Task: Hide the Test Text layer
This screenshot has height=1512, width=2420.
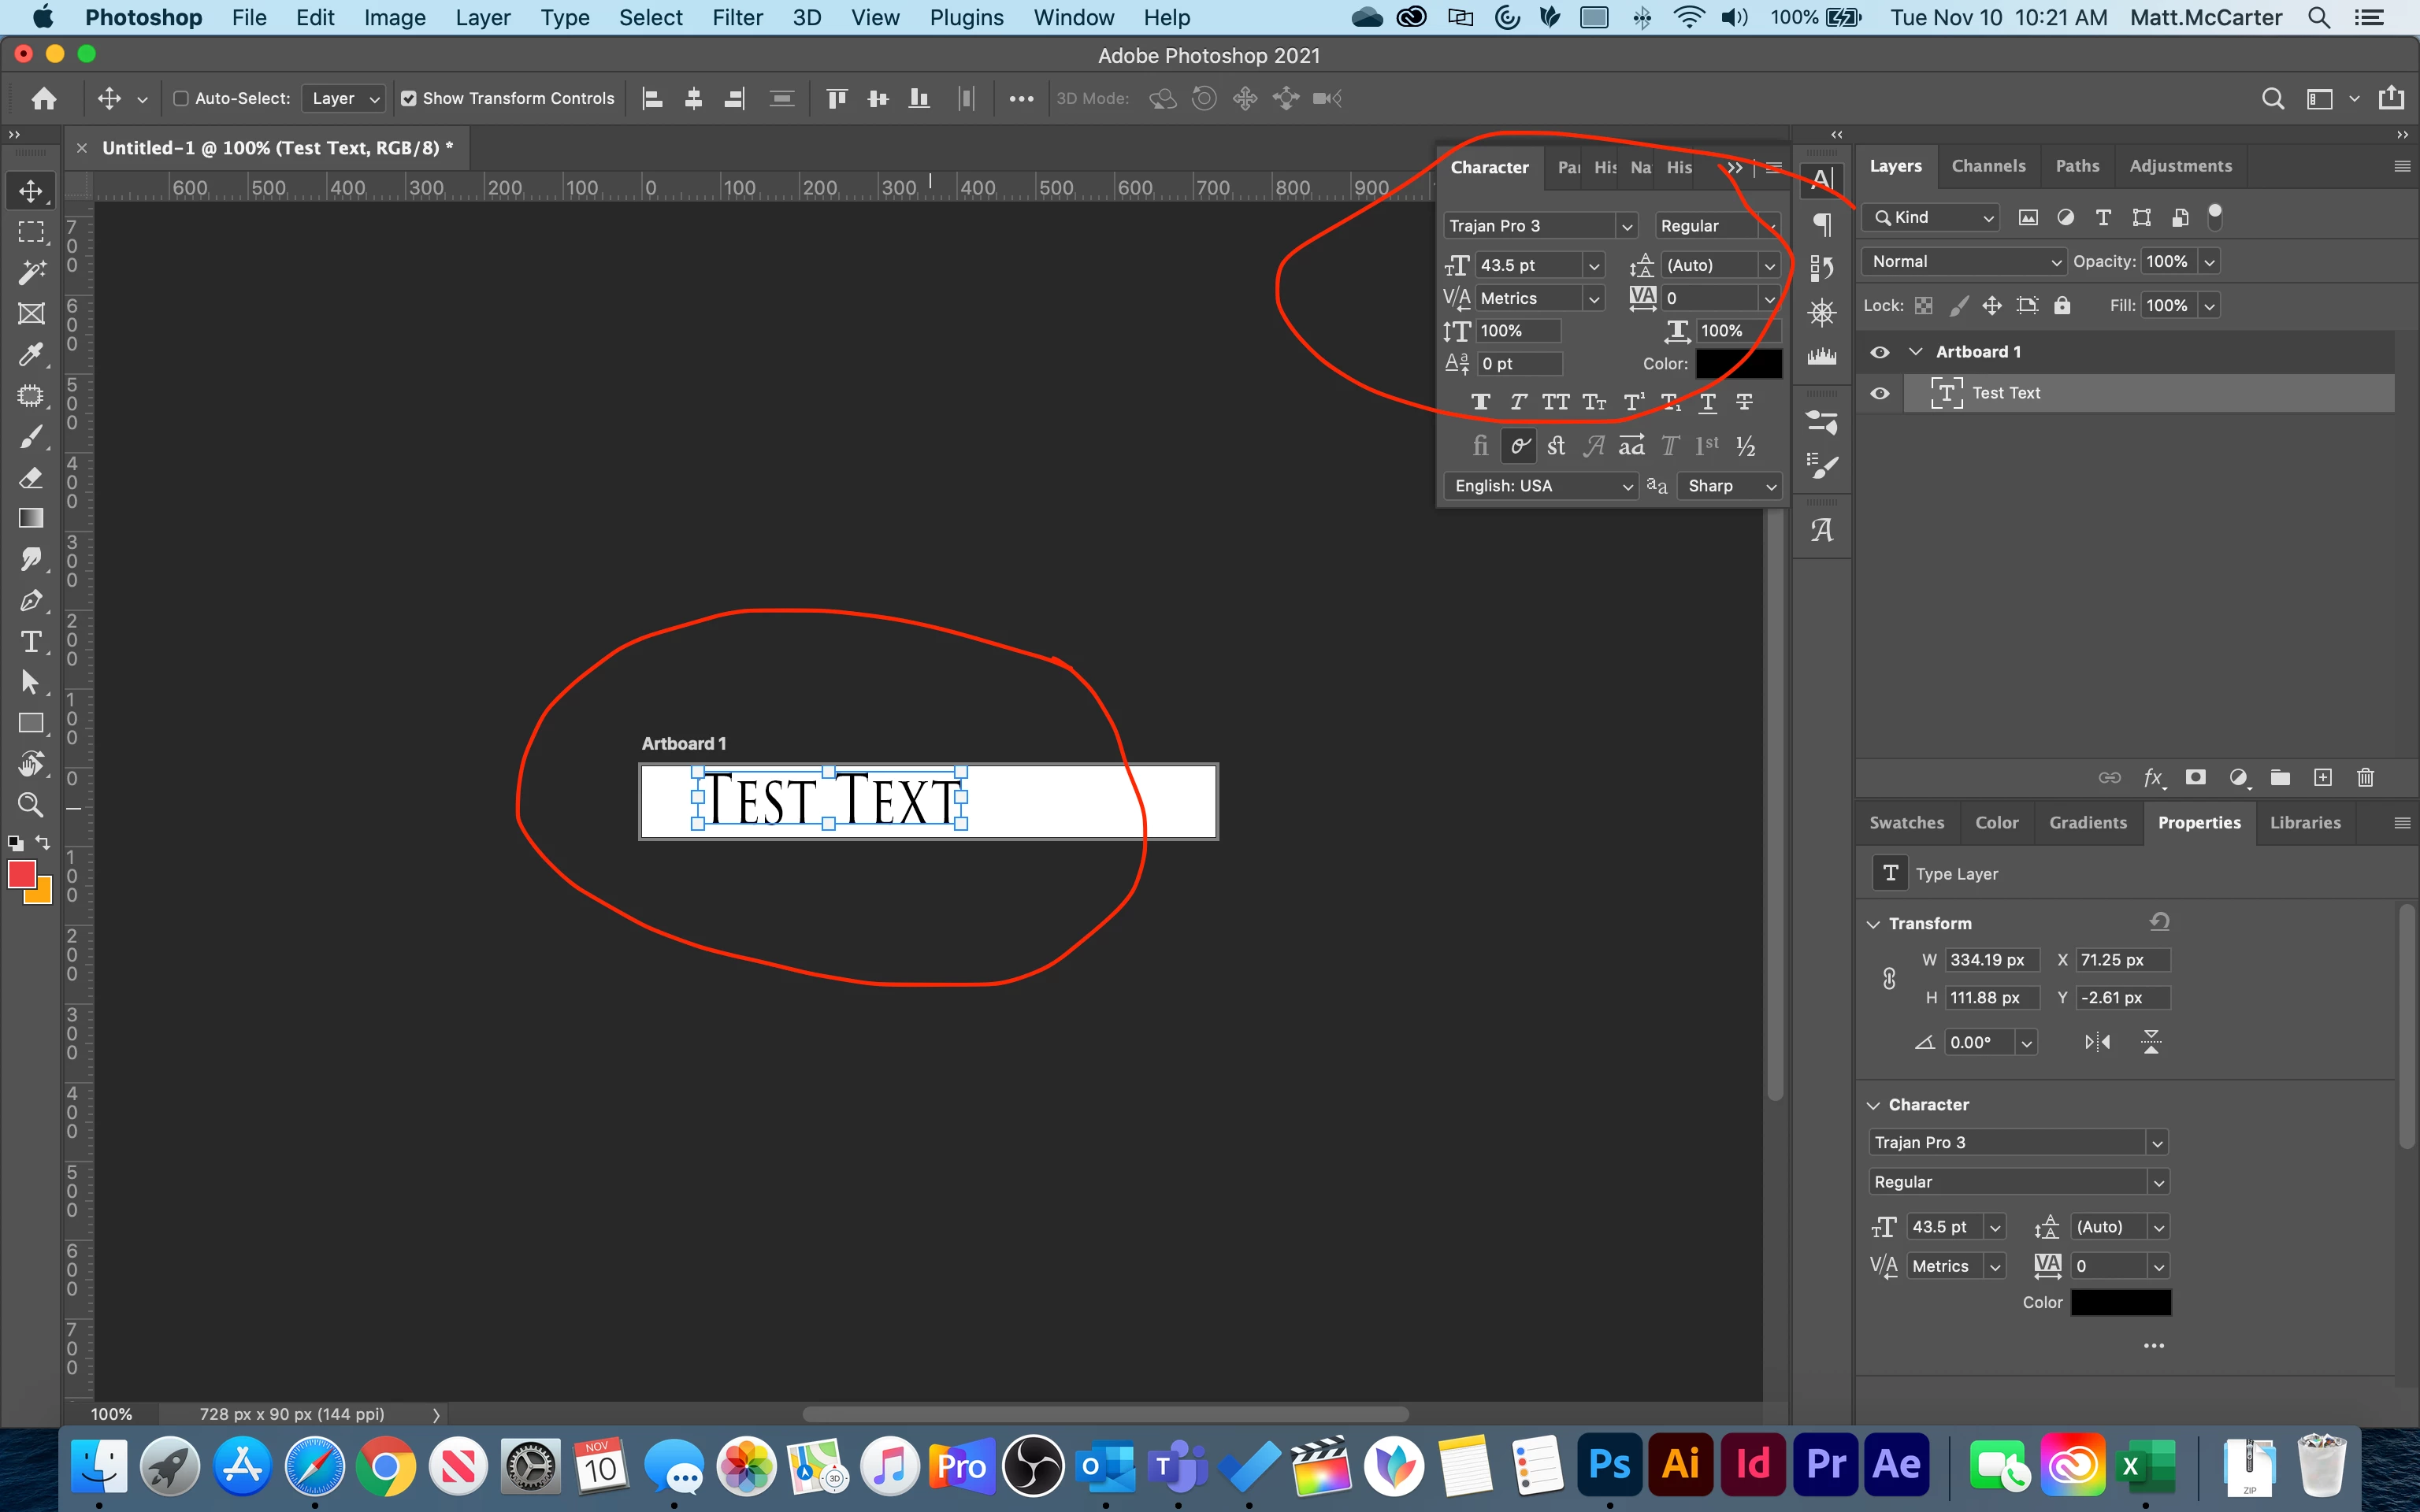Action: click(x=1880, y=393)
